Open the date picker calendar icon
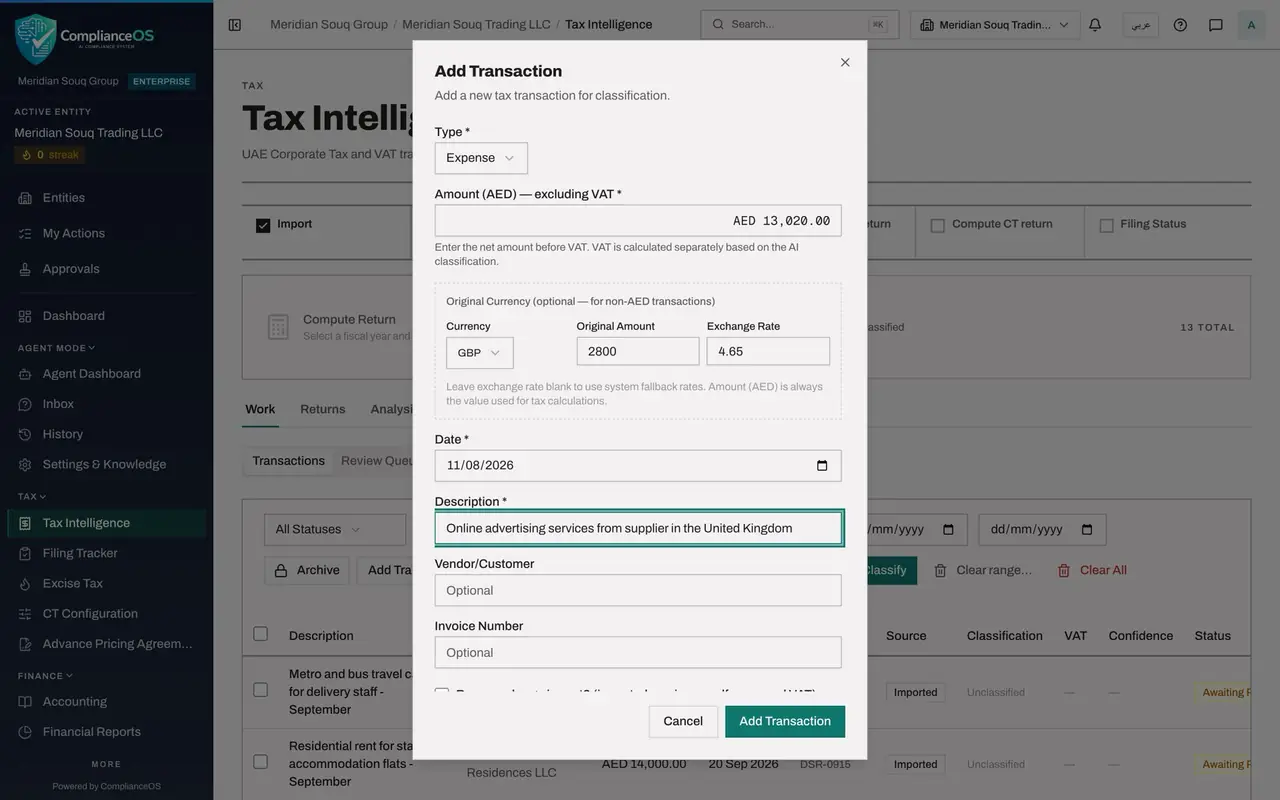The image size is (1280, 800). pos(822,465)
